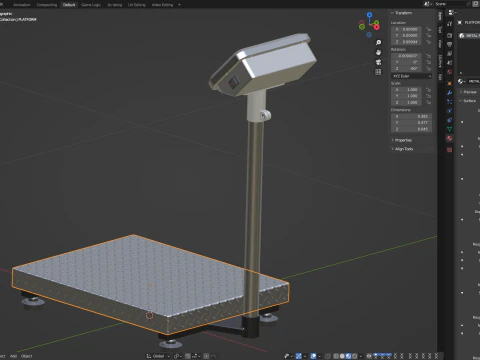The image size is (480, 360).
Task: Click the Location Z value field
Action: click(x=406, y=42)
